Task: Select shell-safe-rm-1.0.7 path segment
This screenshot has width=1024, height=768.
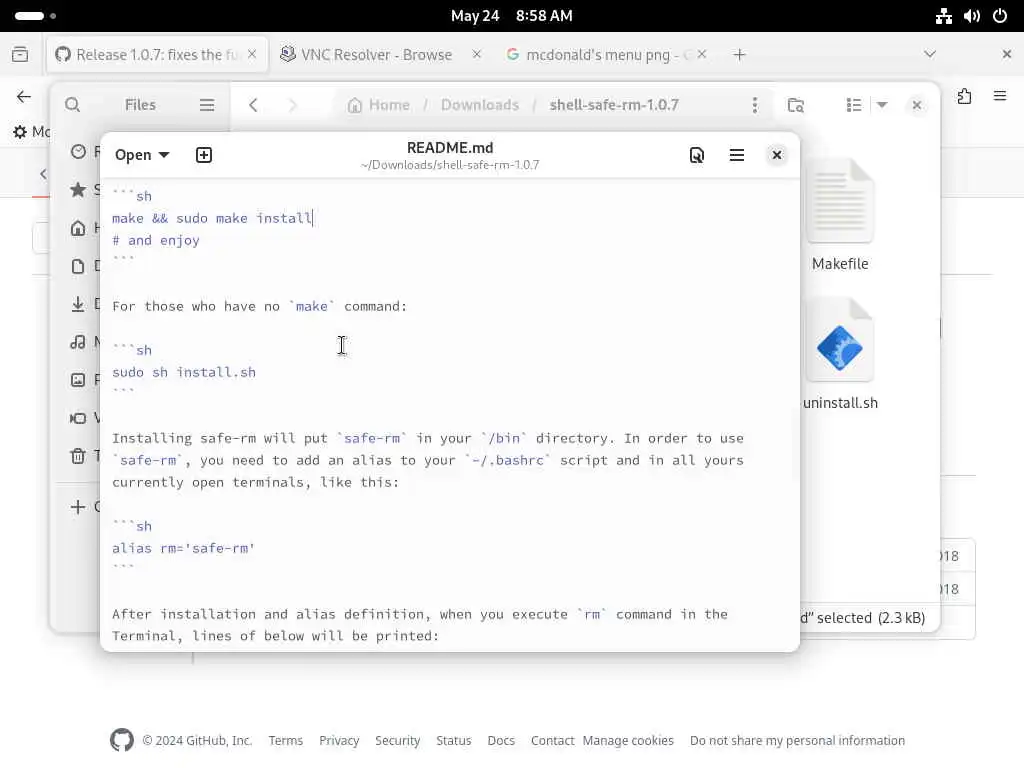Action: 614,105
